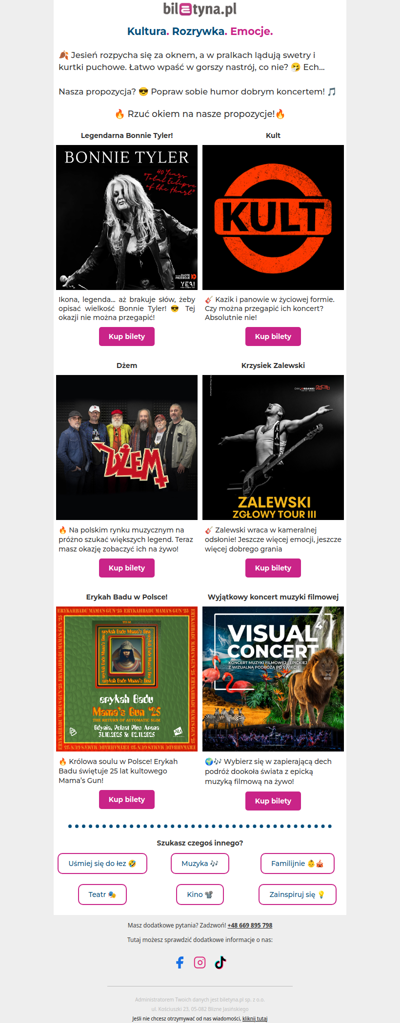Buy tickets for Bonnie Tyler

[127, 337]
